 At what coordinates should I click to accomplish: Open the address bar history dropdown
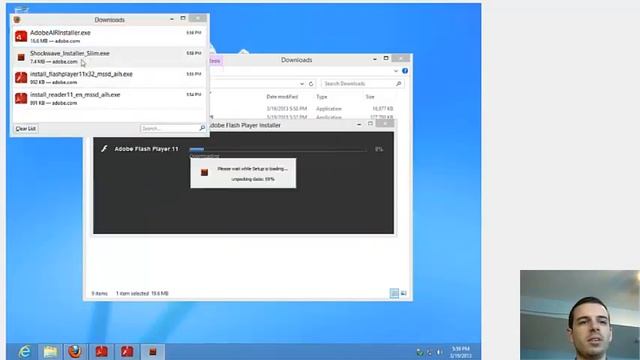[x=302, y=84]
